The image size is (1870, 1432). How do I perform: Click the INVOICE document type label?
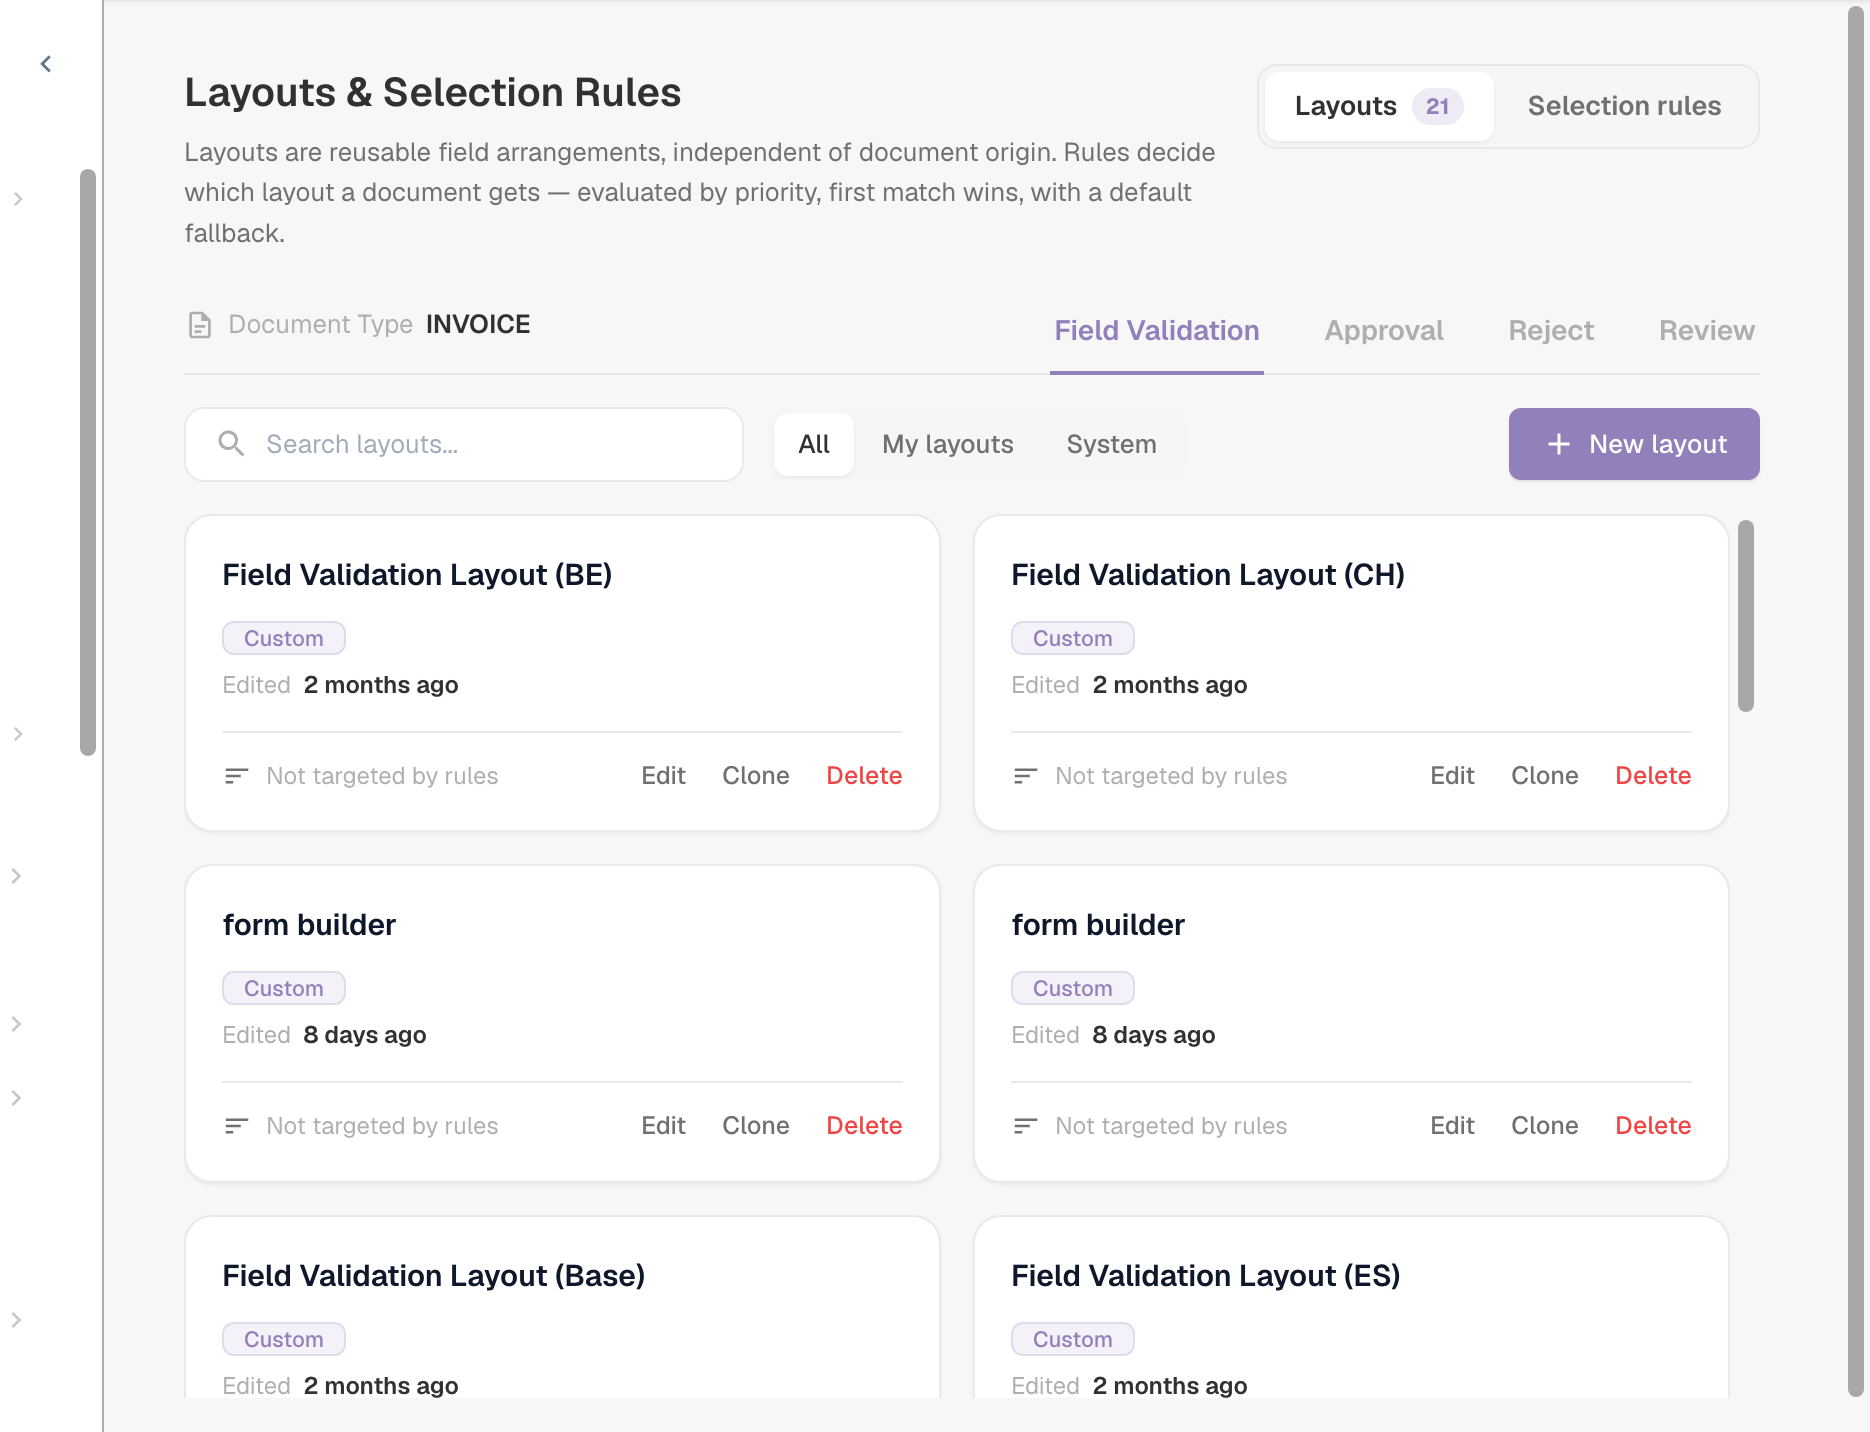pos(478,325)
